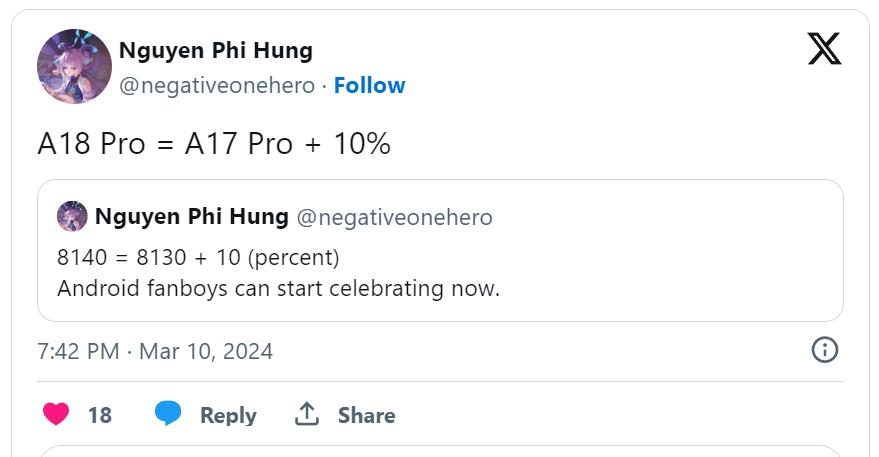Open Nguyen Phi Hung's name in the tweet header
Screen dimensions: 879x457
tap(215, 50)
